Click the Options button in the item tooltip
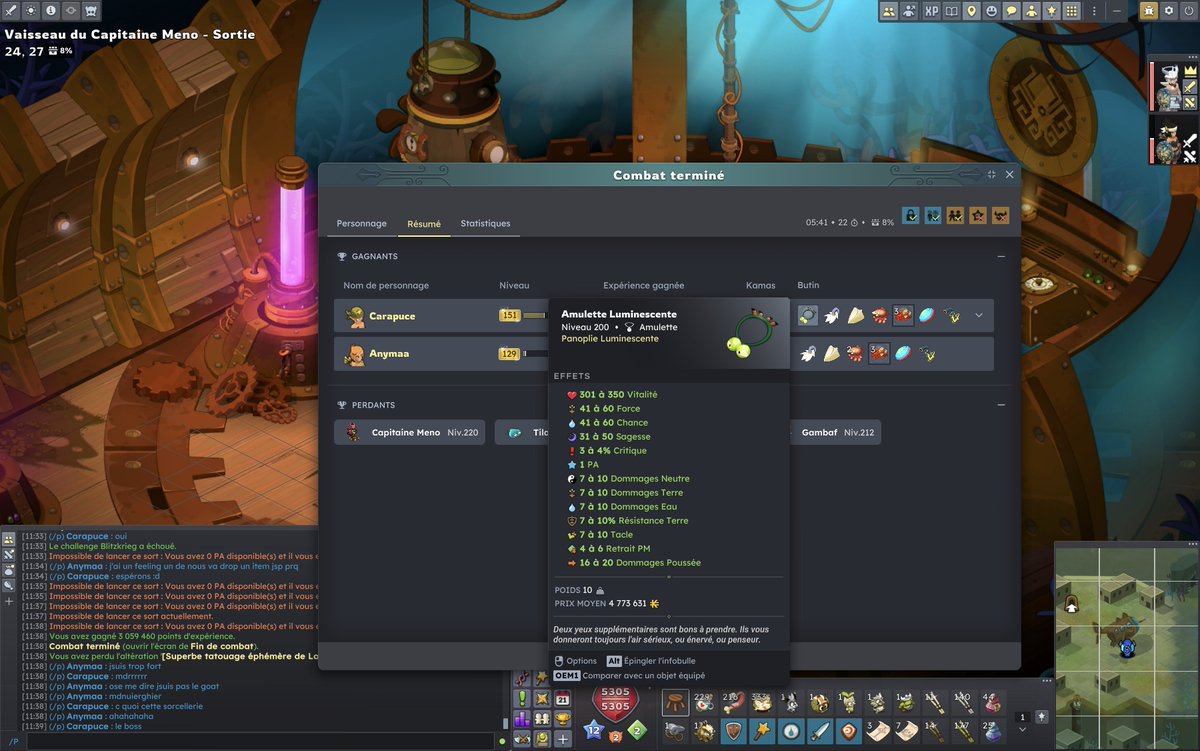1200x751 pixels. [x=581, y=660]
